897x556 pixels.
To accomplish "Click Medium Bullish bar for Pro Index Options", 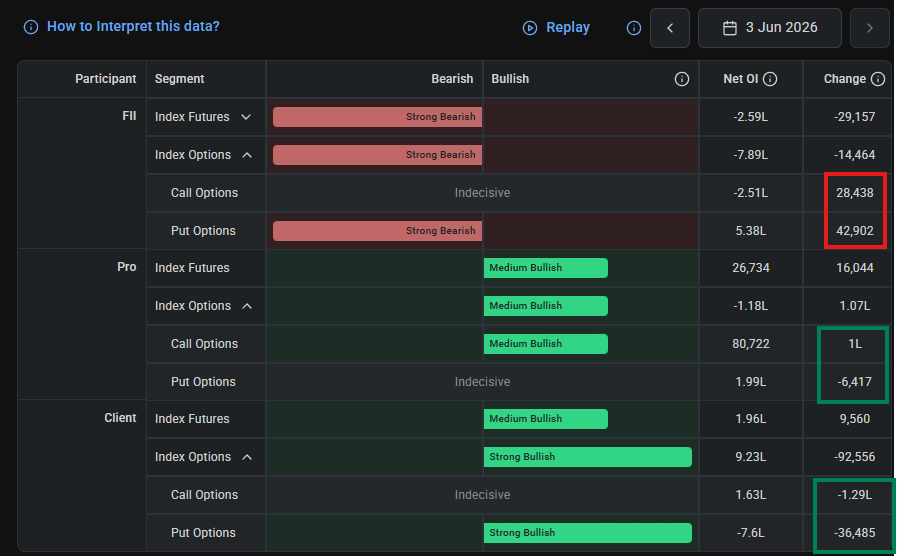I will tap(546, 306).
